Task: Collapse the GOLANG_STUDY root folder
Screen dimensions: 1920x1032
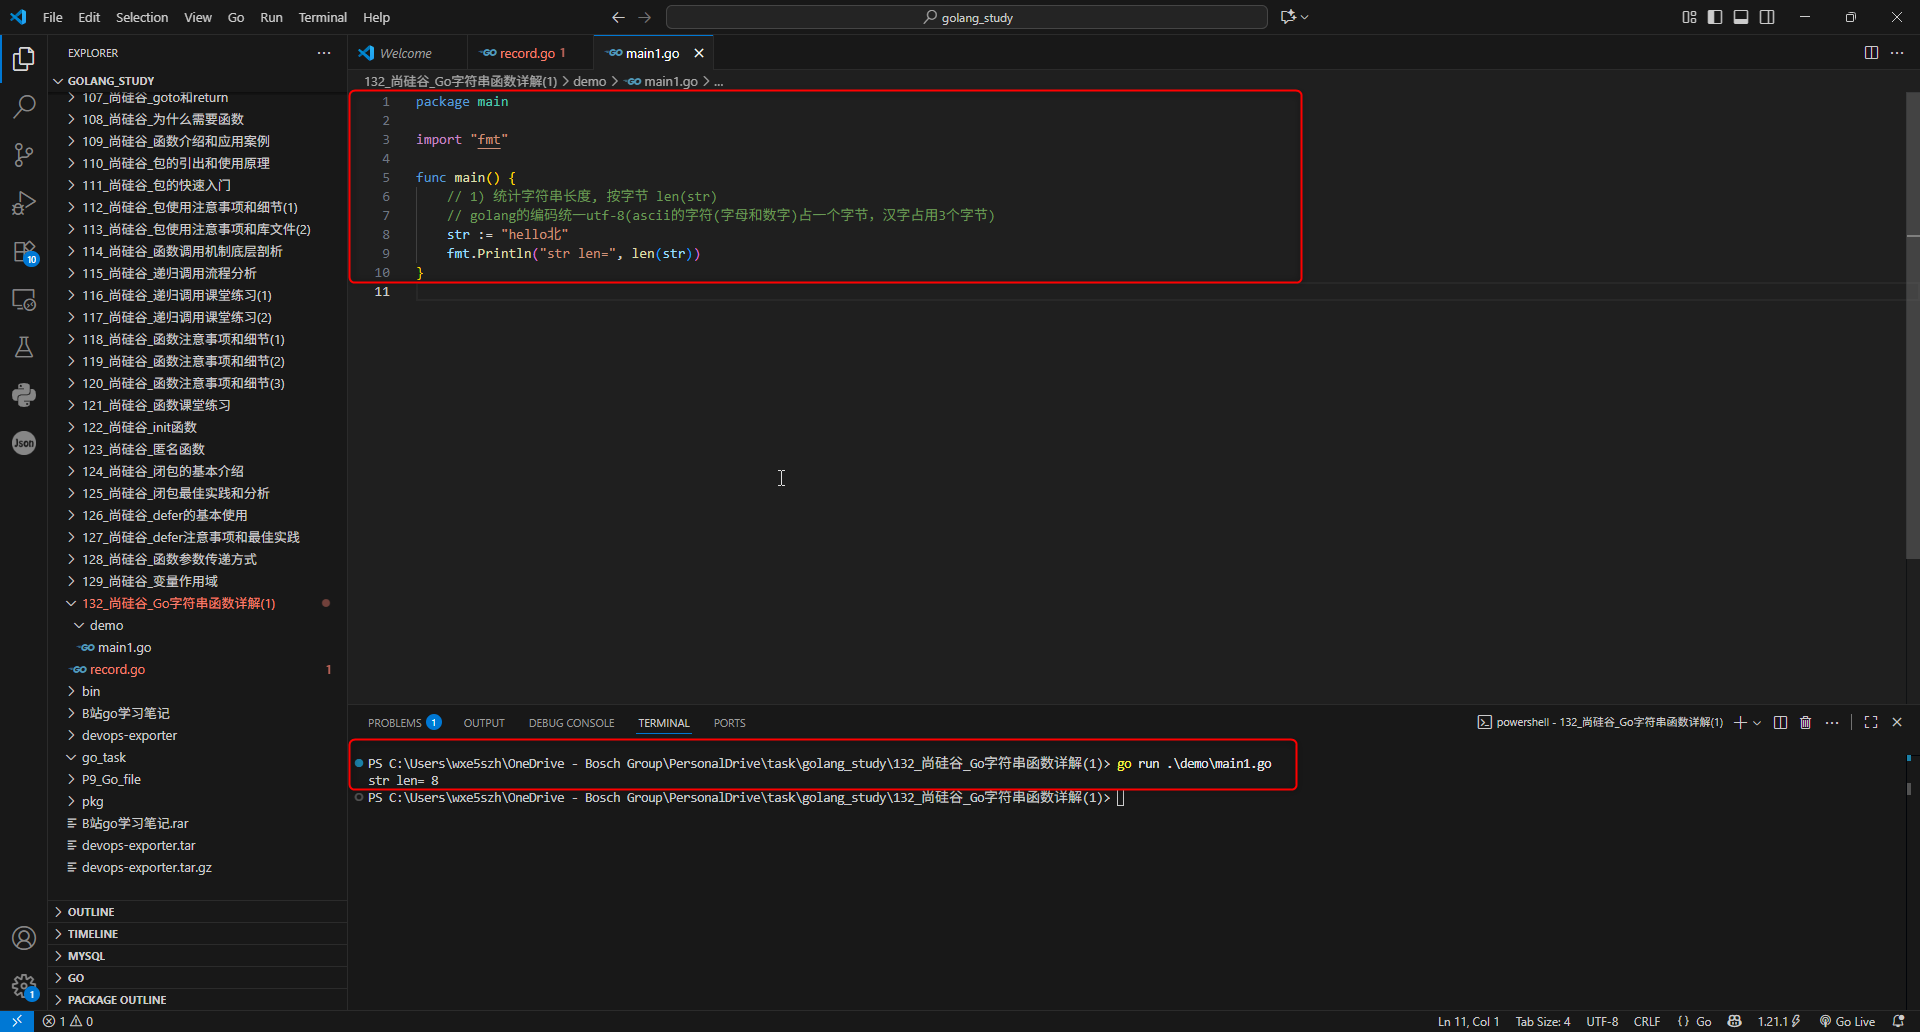Action: 58,81
